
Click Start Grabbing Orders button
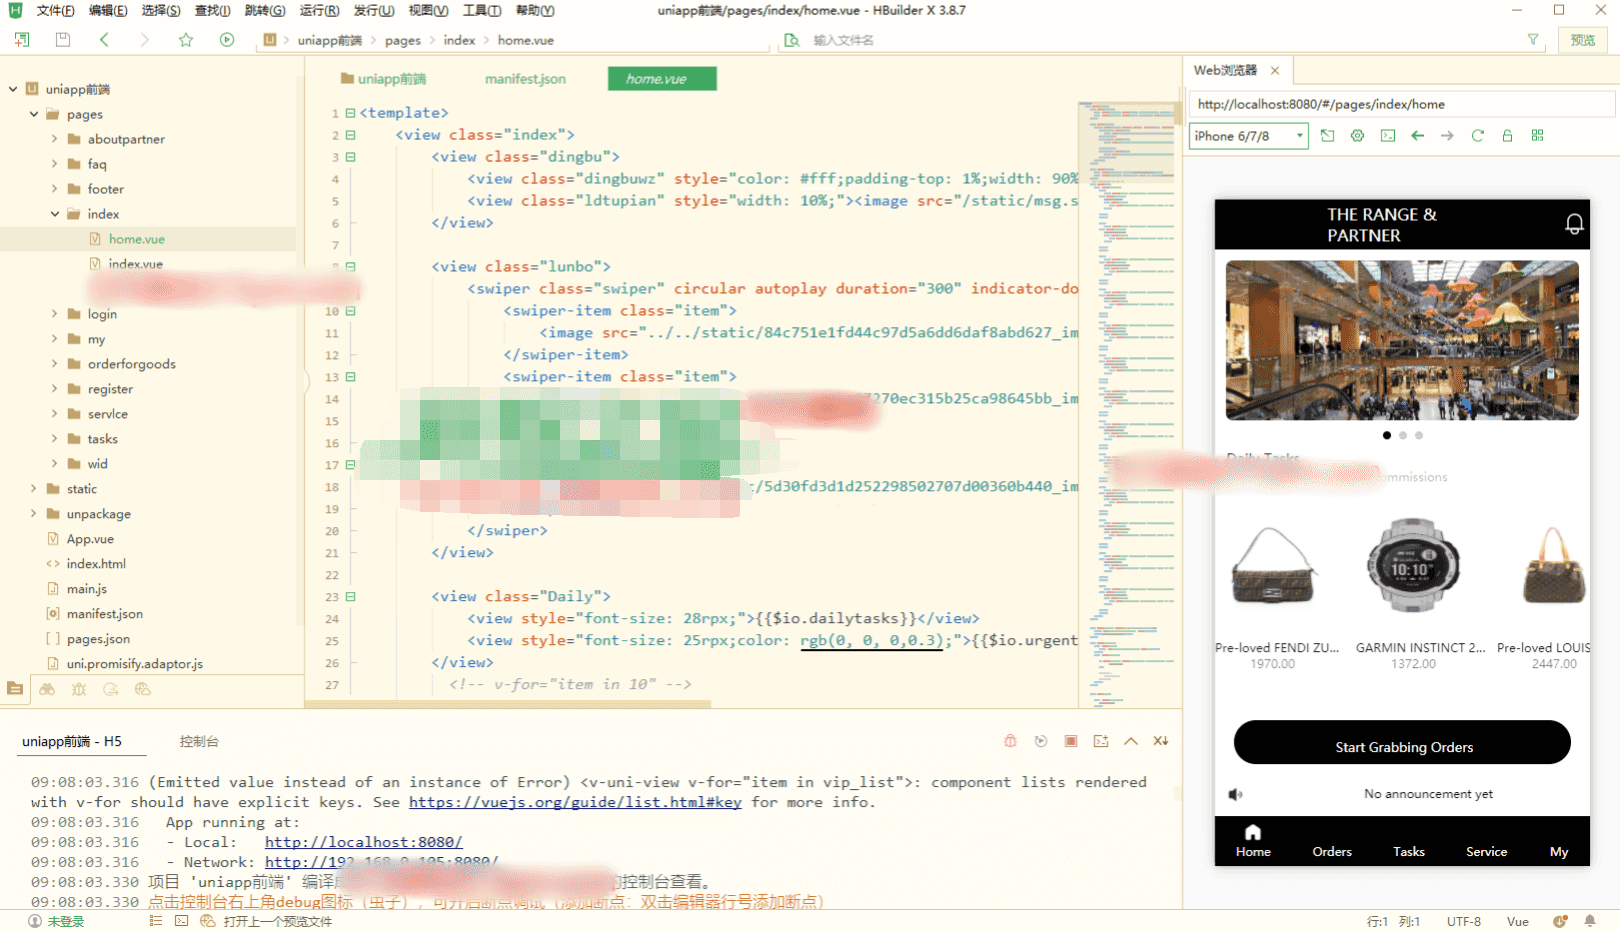(1402, 743)
